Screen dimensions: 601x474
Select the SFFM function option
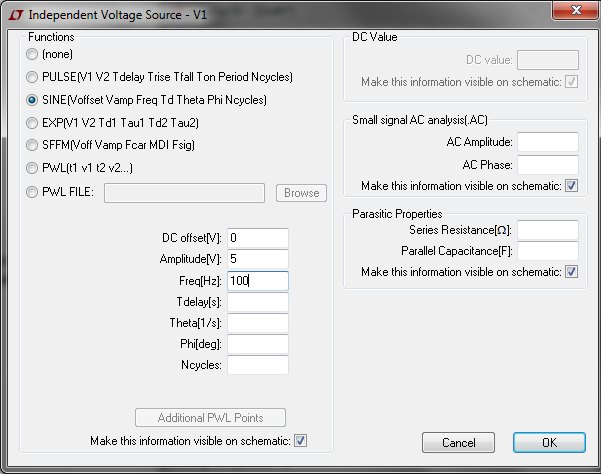pos(32,145)
